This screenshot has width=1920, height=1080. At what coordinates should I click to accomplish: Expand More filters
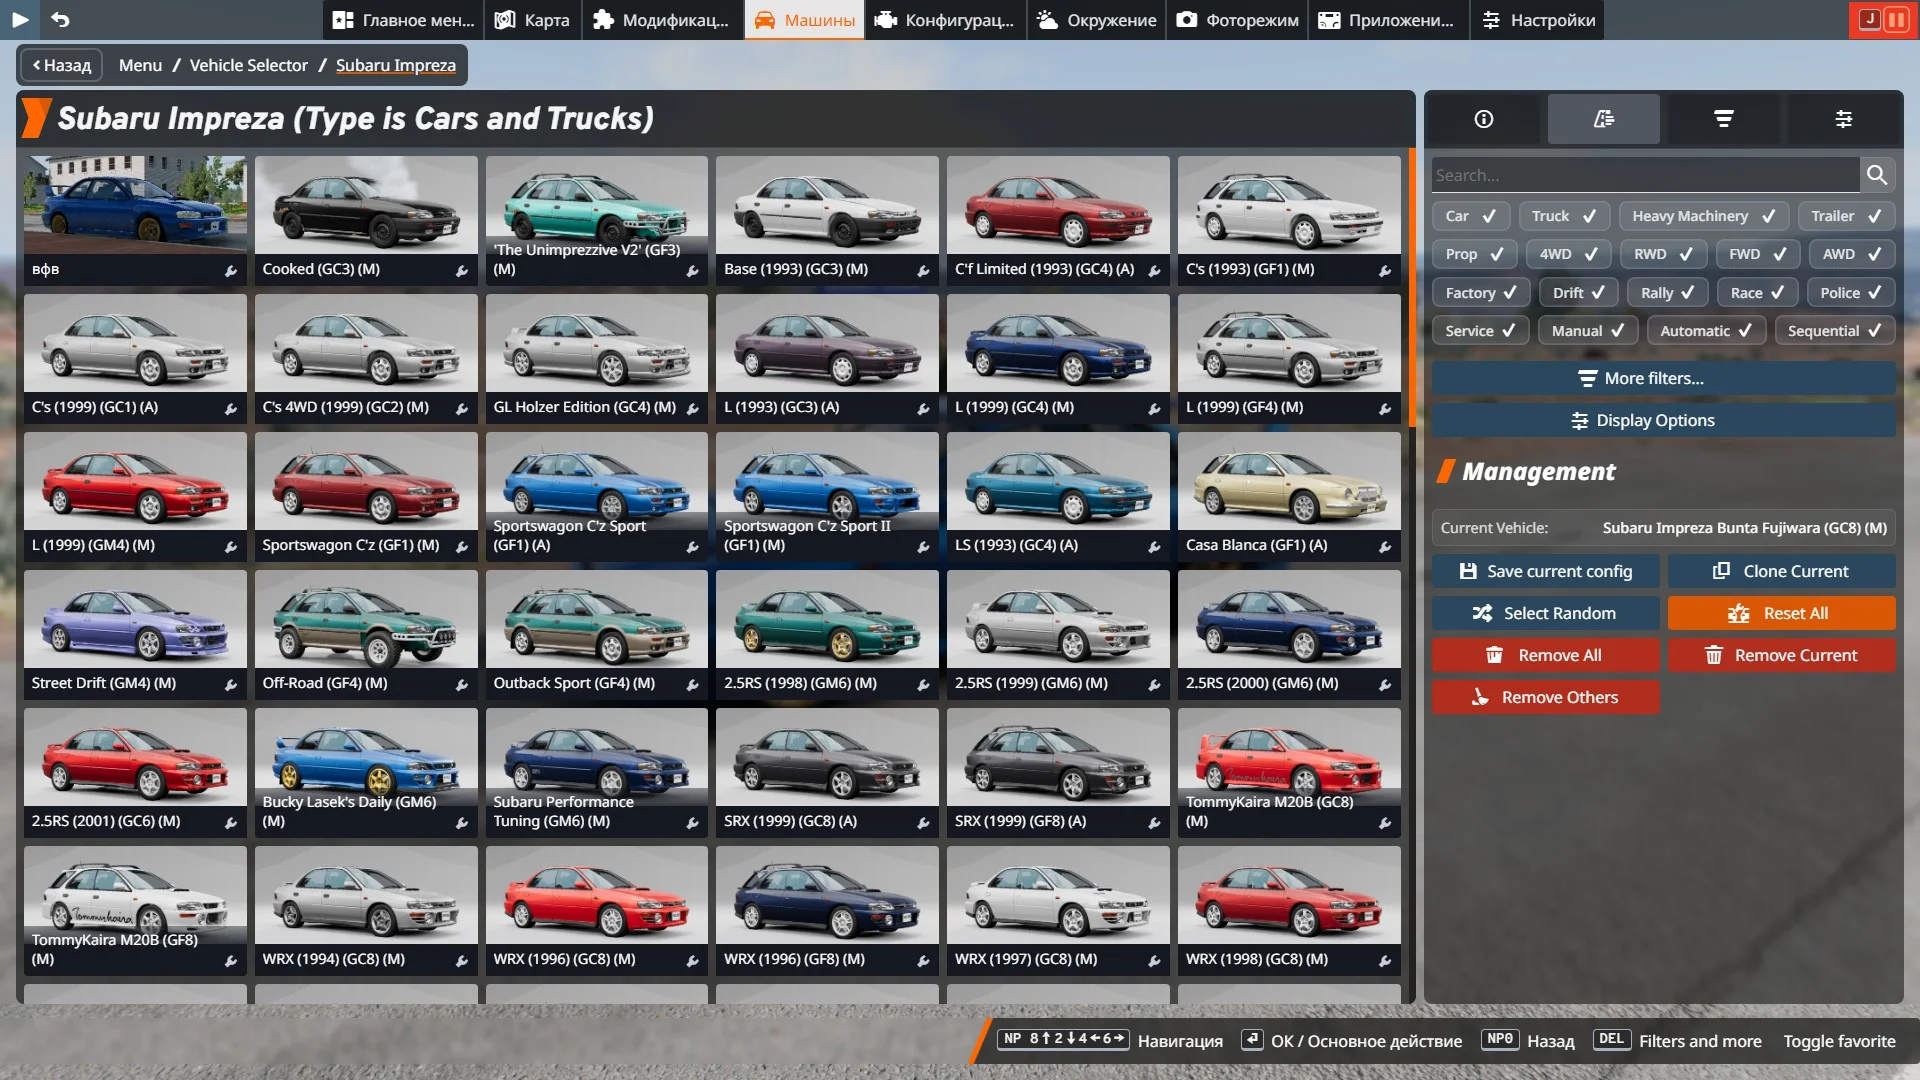pos(1663,378)
